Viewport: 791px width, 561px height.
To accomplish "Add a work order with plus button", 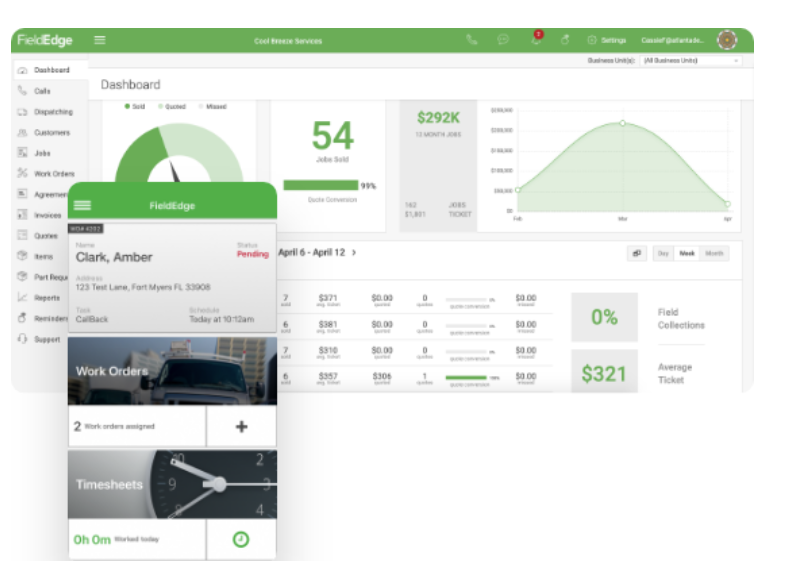I will point(241,426).
